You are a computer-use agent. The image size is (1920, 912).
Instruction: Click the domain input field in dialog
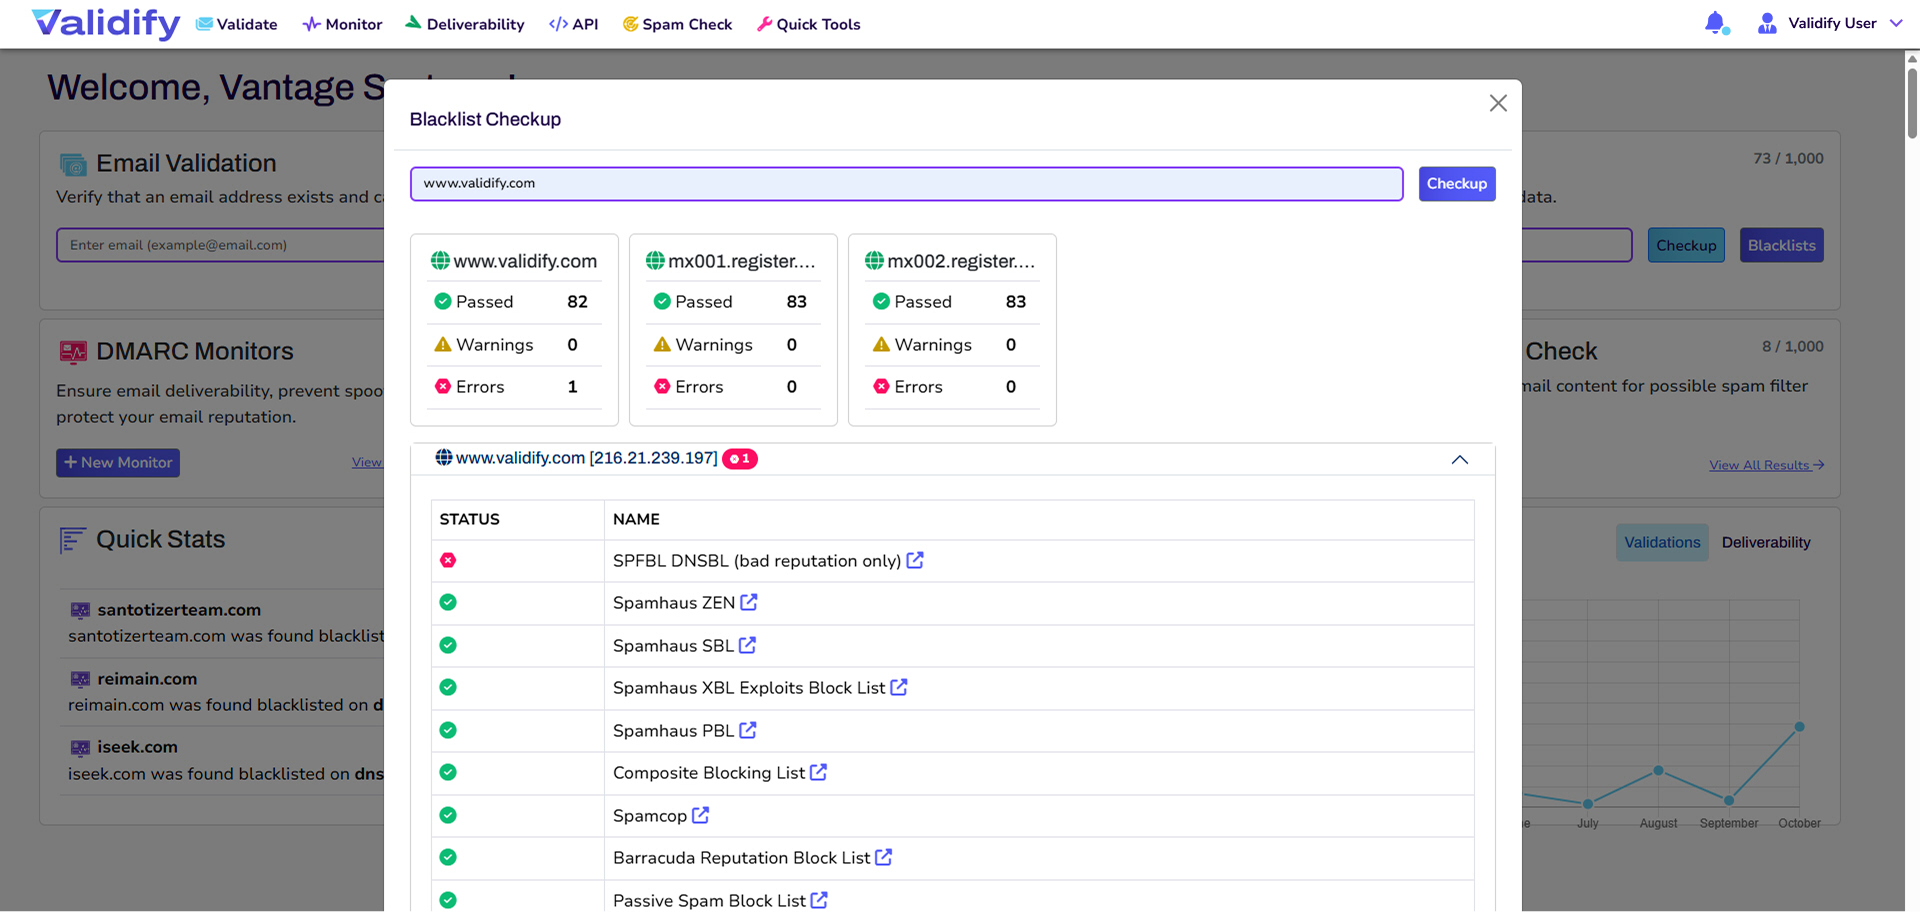tap(906, 184)
